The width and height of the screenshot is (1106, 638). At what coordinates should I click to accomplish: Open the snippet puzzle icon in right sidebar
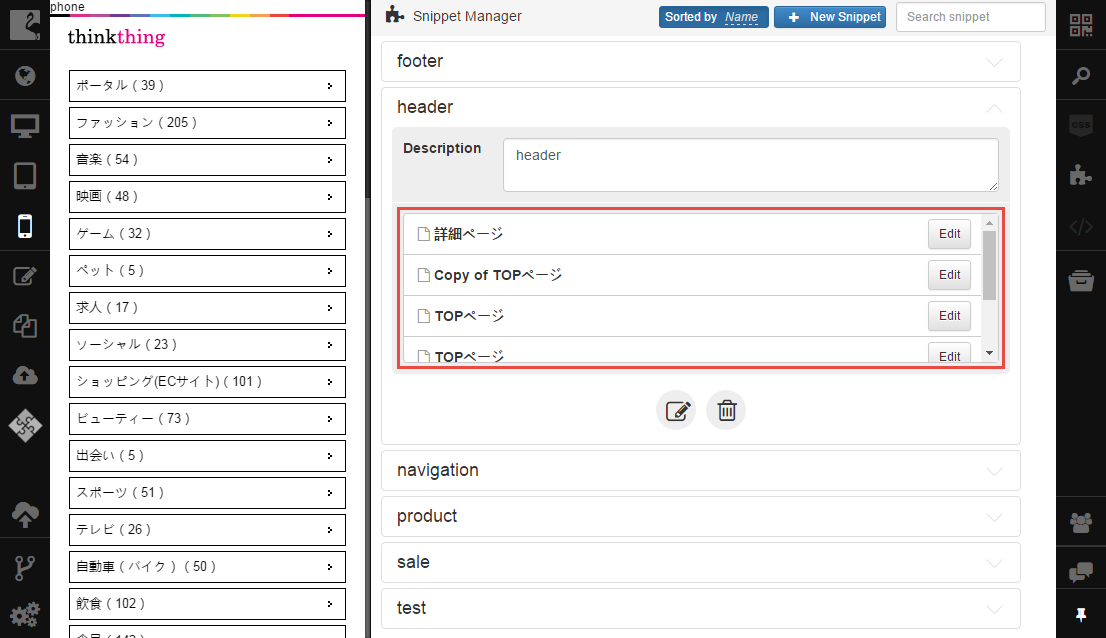point(1081,175)
